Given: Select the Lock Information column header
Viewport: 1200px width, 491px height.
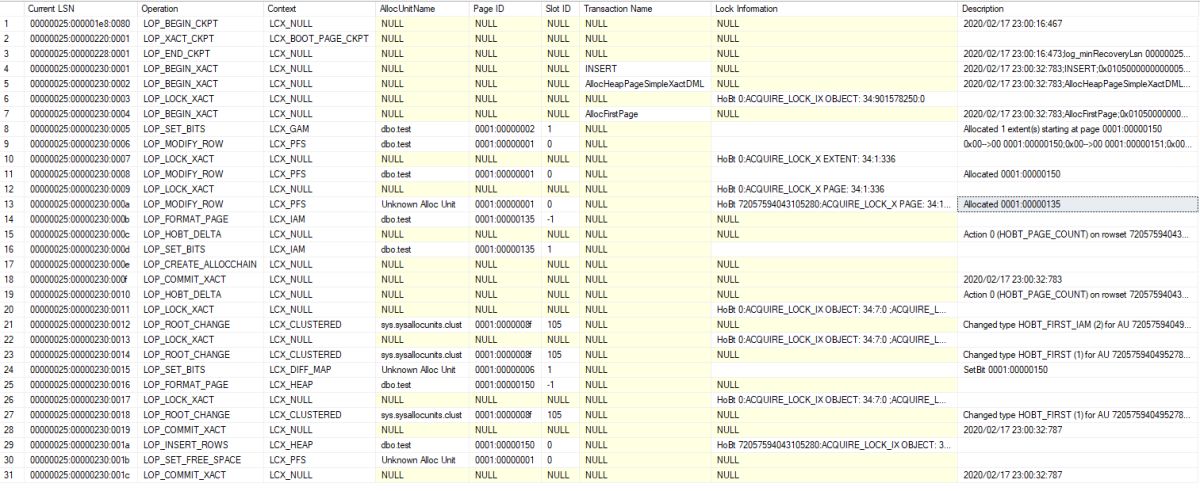Looking at the screenshot, I should pyautogui.click(x=835, y=8).
